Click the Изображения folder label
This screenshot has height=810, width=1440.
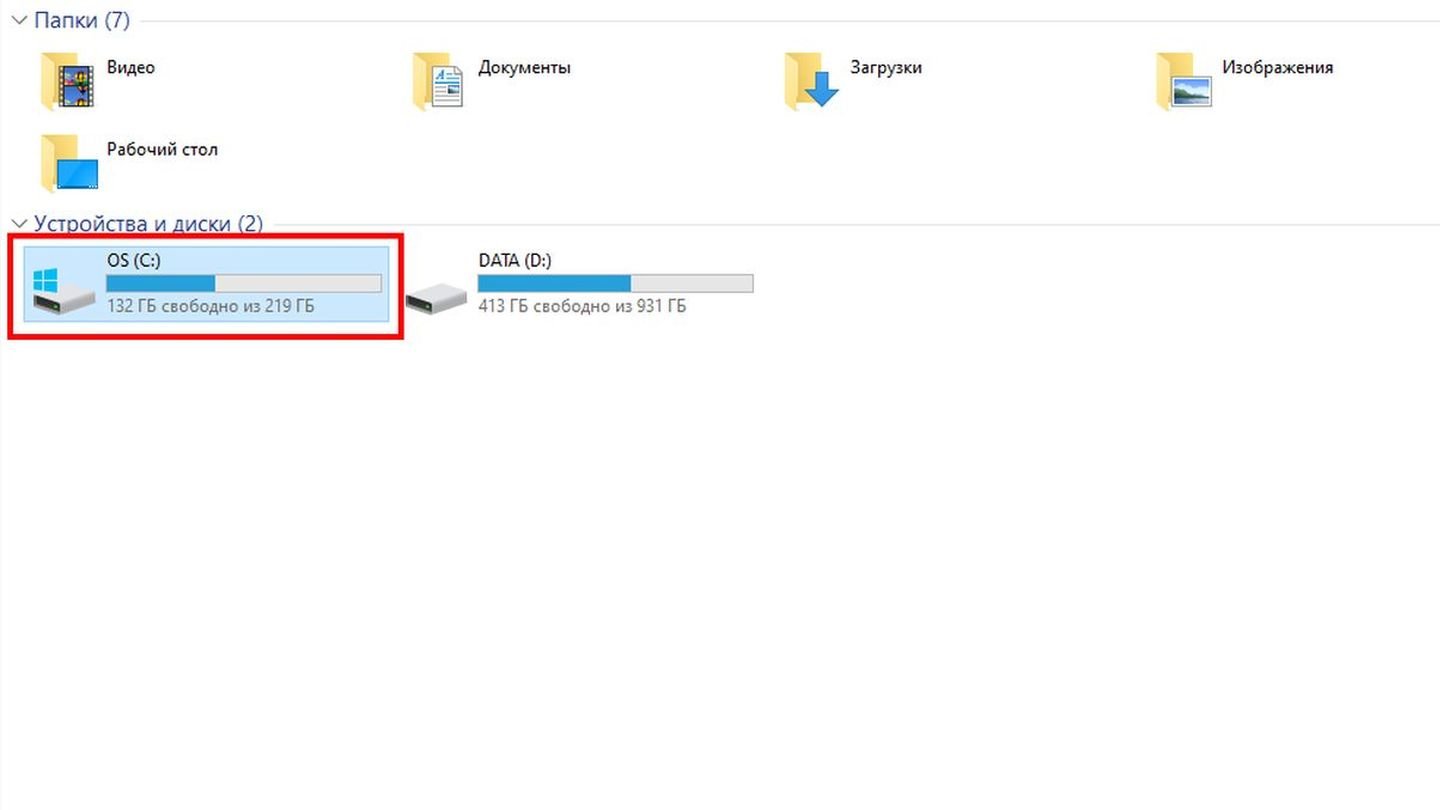pyautogui.click(x=1277, y=68)
